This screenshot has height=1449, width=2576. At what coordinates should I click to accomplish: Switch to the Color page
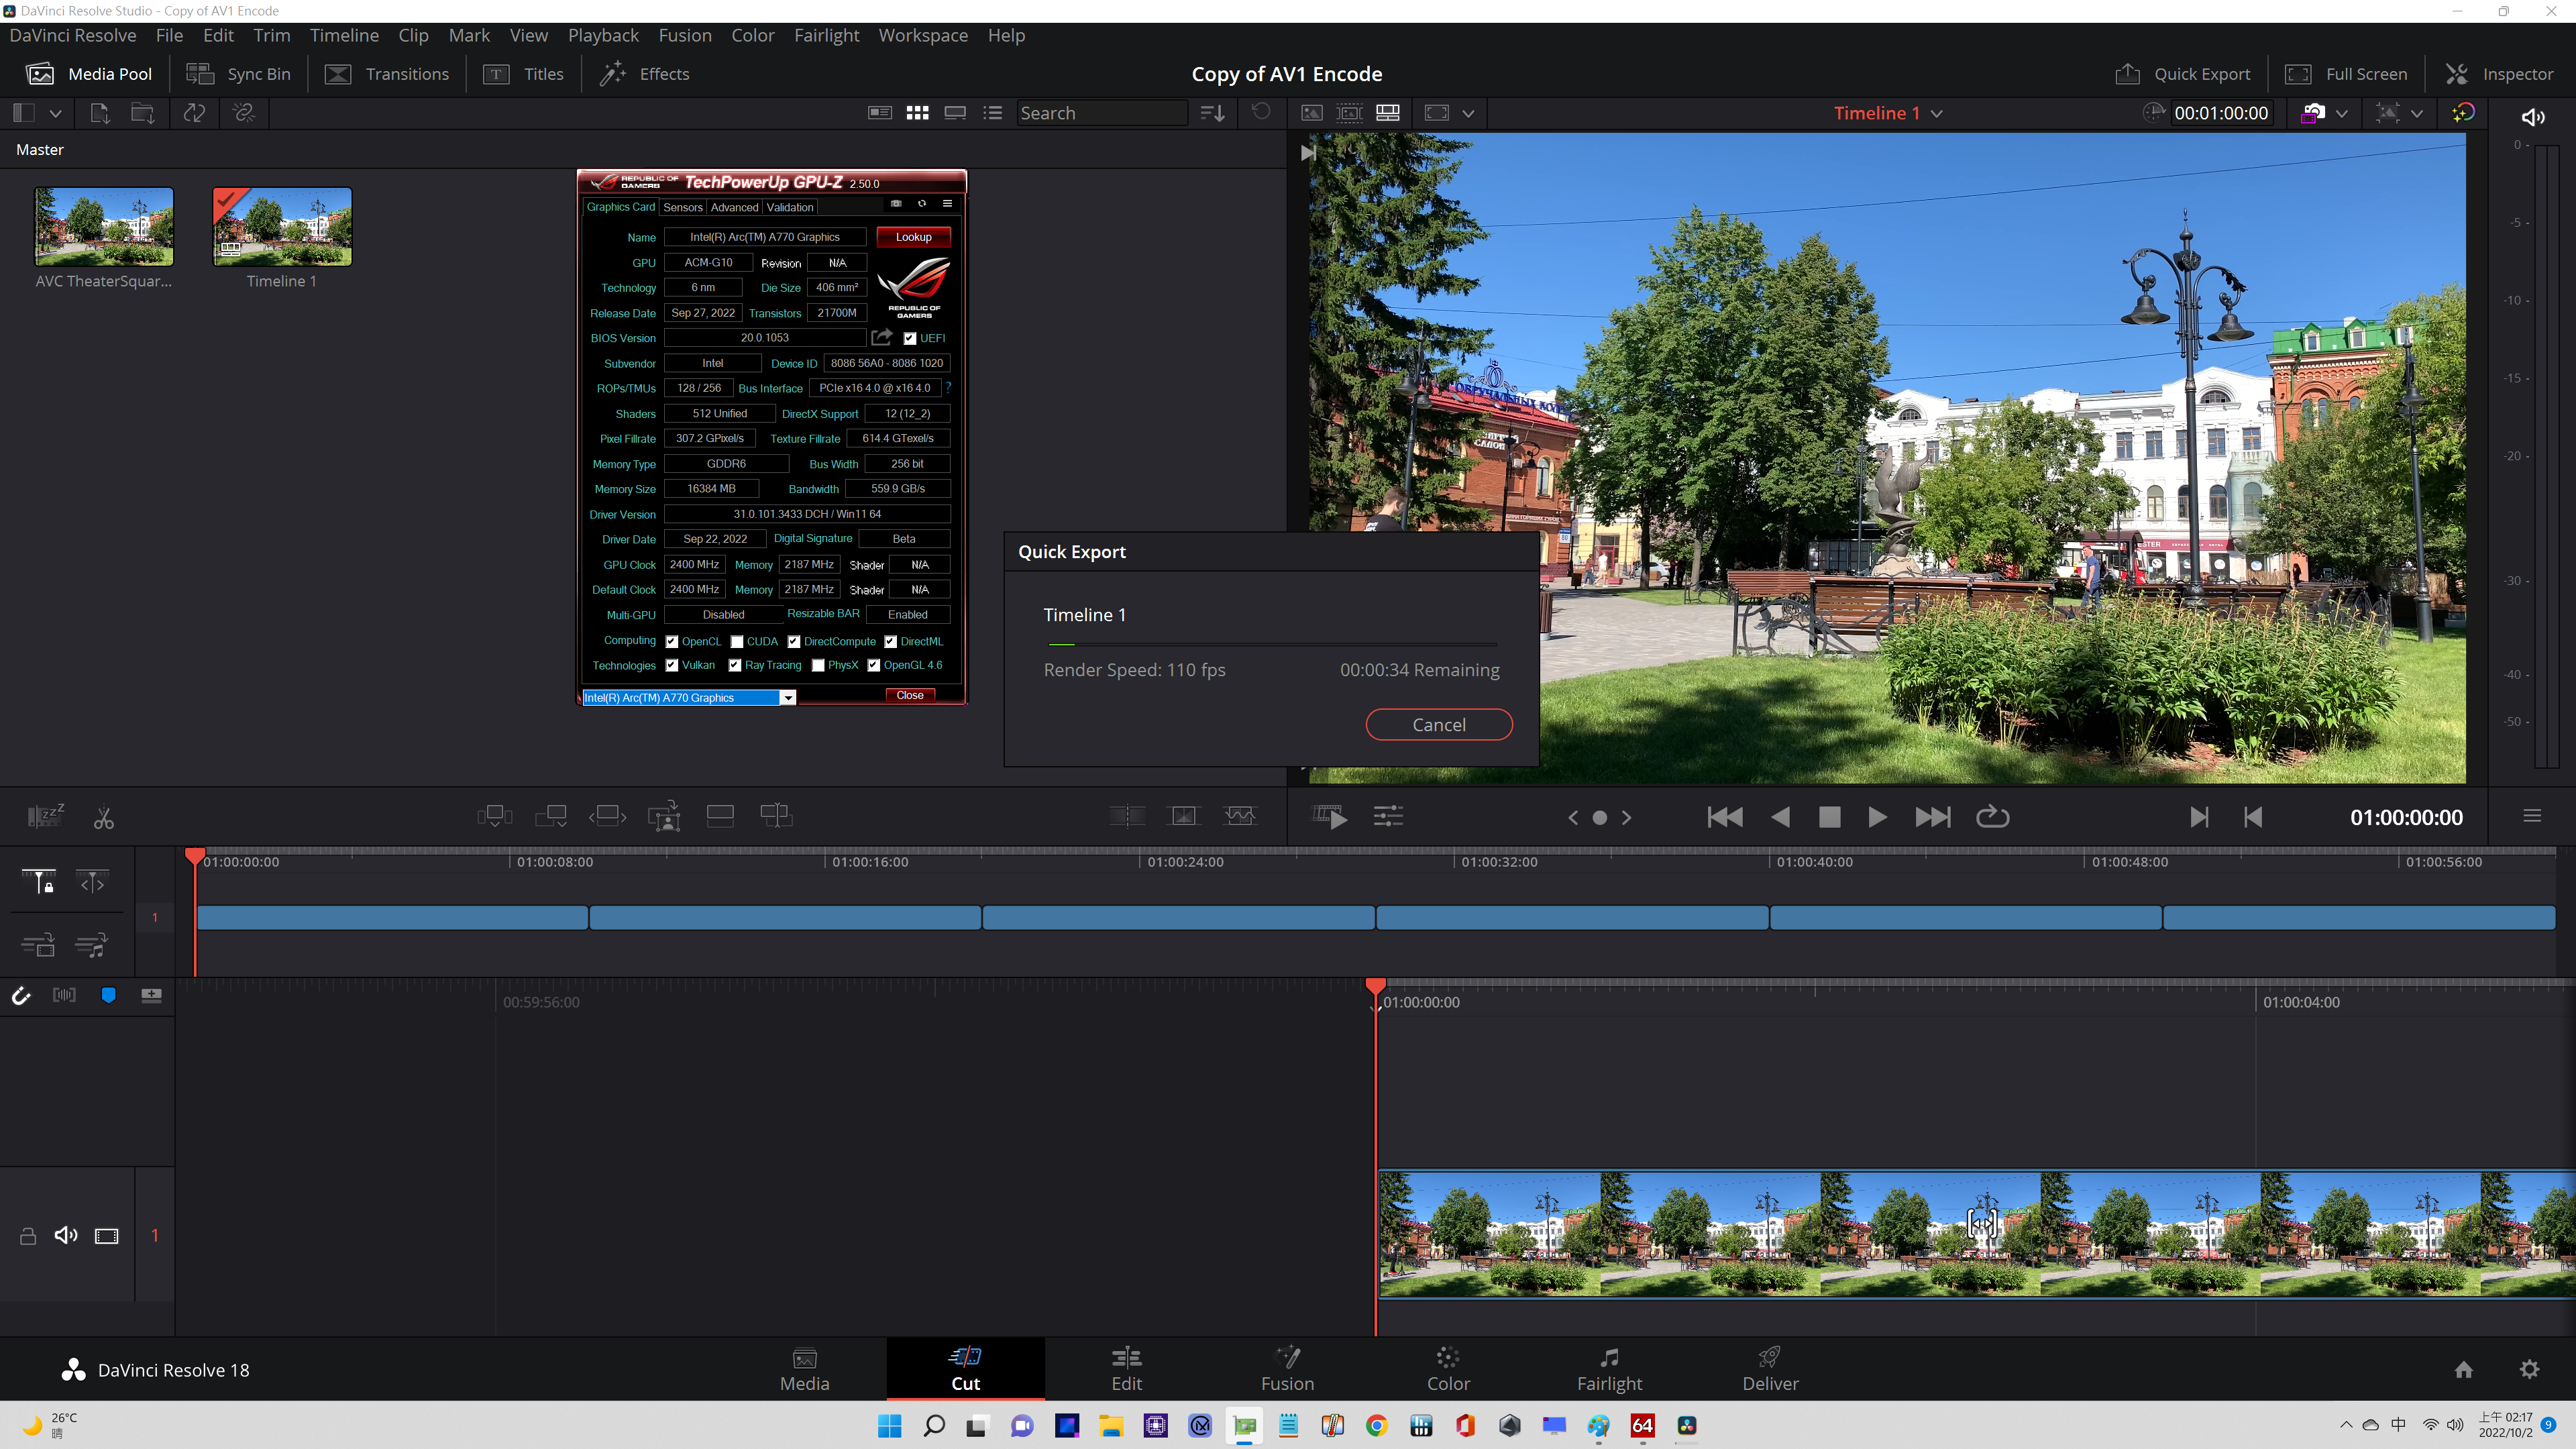coord(1448,1369)
